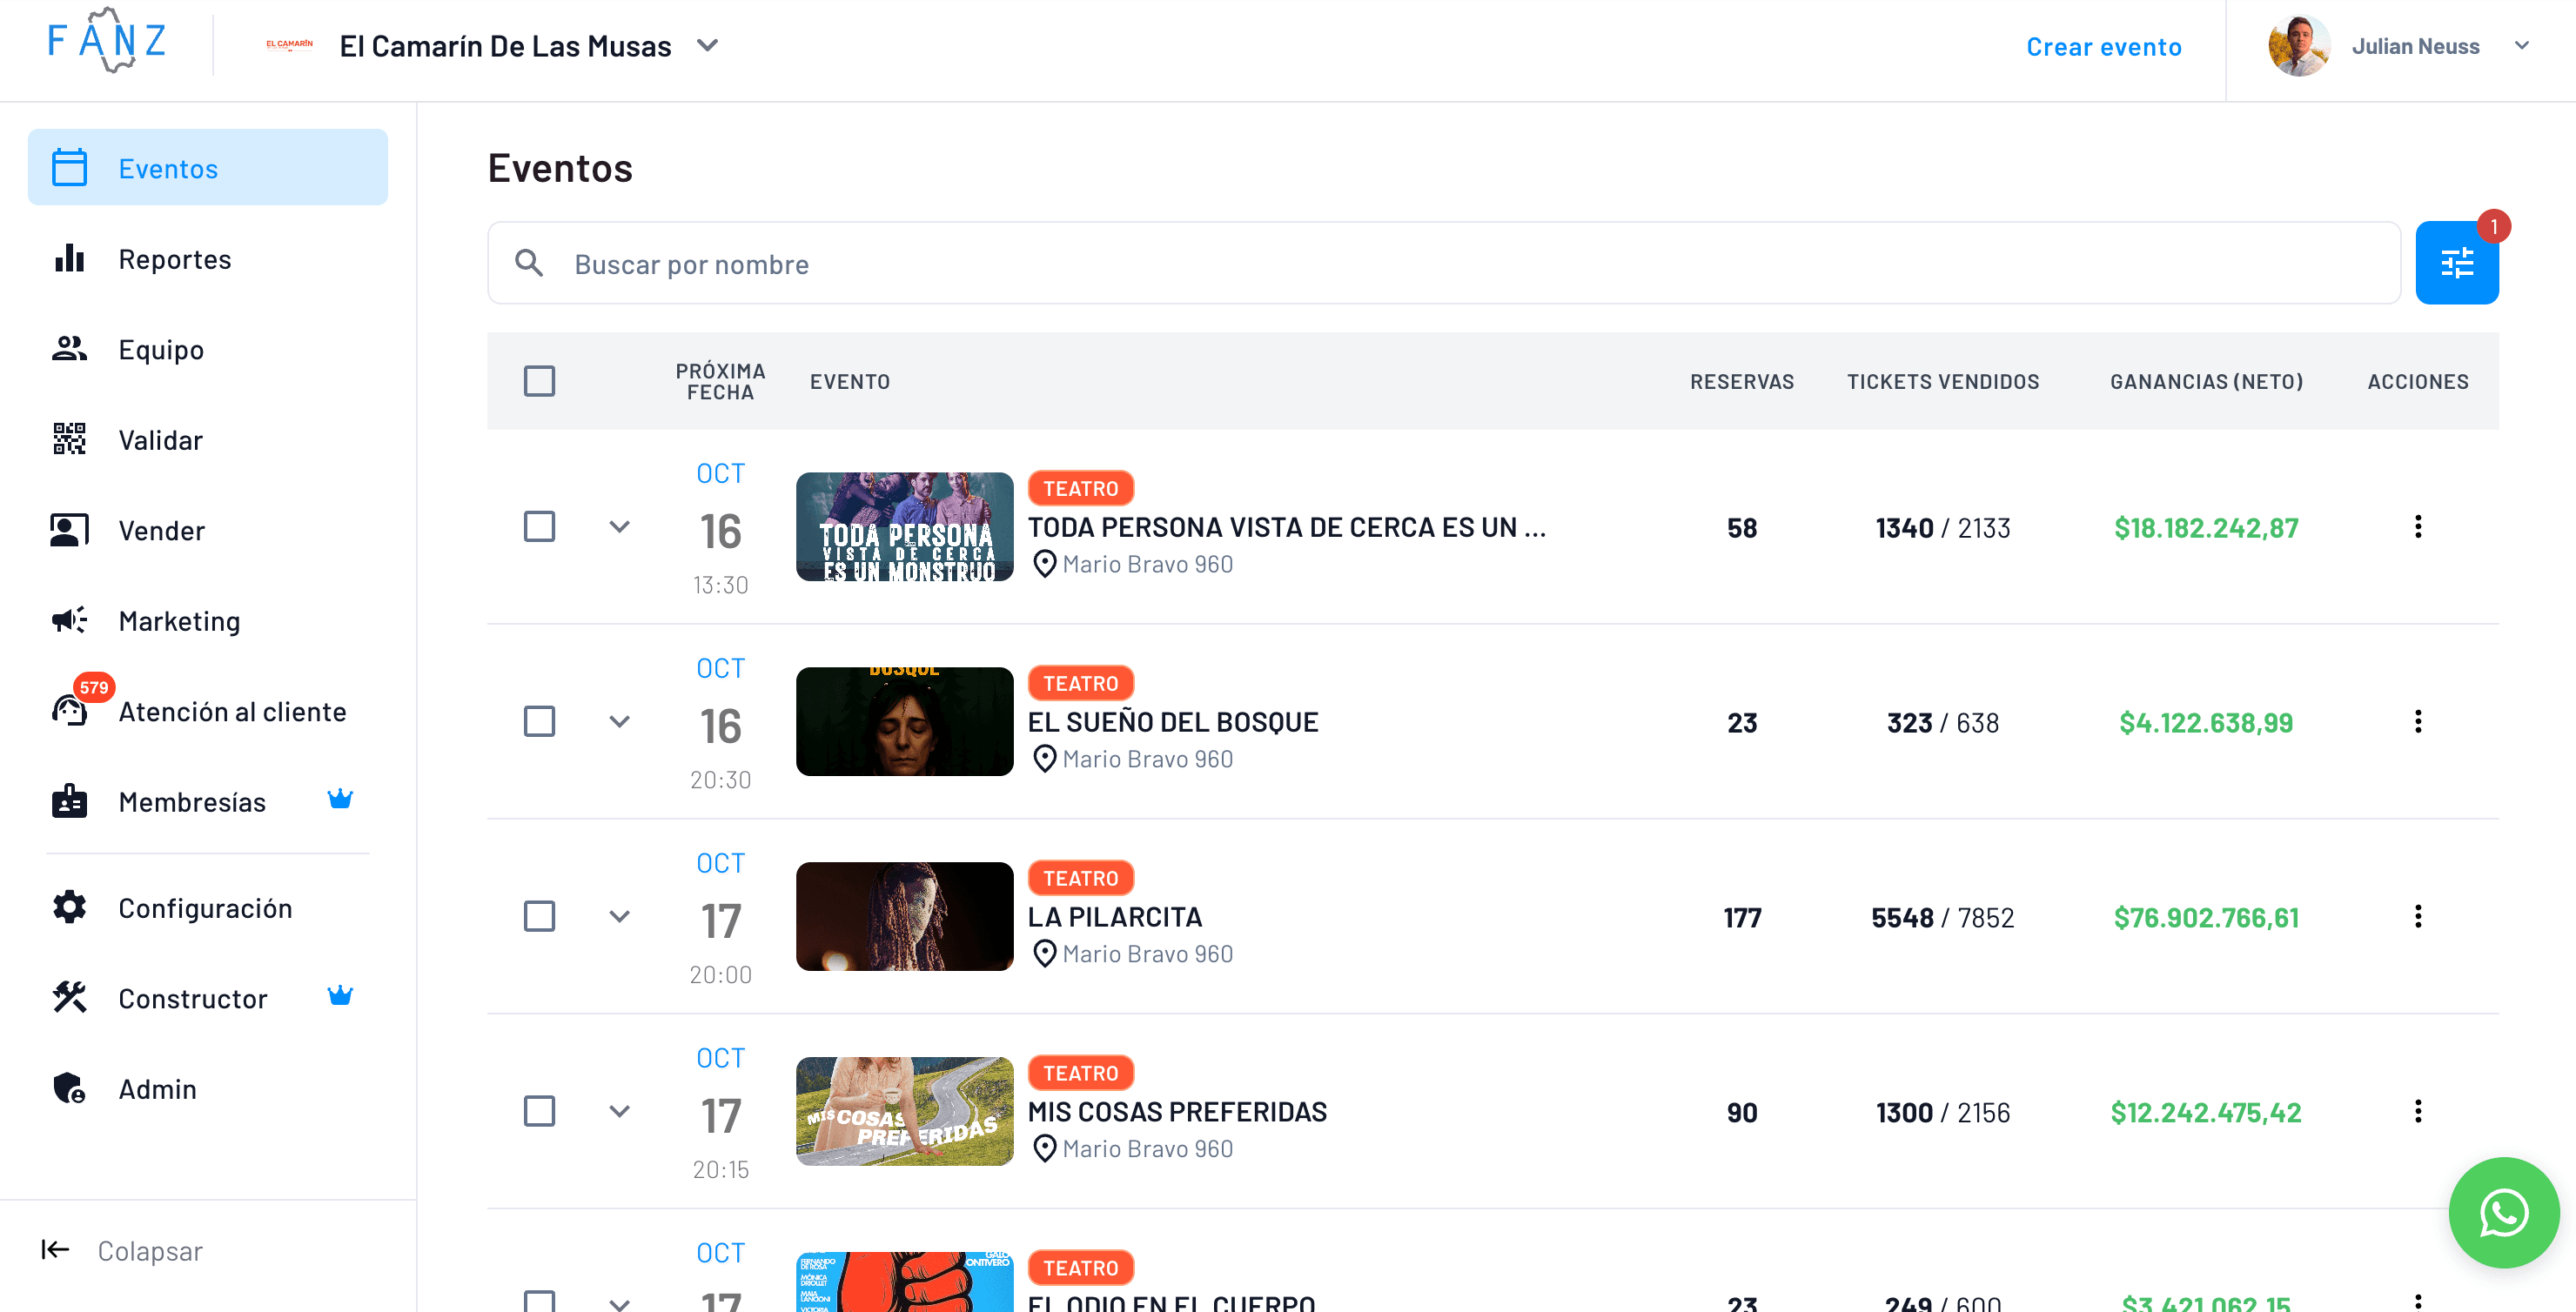The image size is (2576, 1312).
Task: Open the Julian Neuss account dropdown
Action: tap(2523, 46)
